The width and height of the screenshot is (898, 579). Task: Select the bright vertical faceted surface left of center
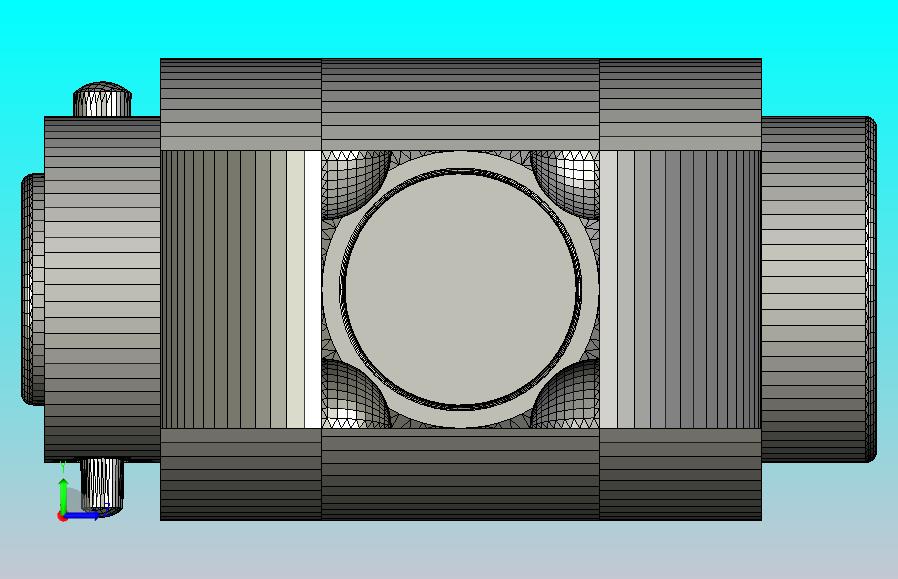(x=241, y=289)
